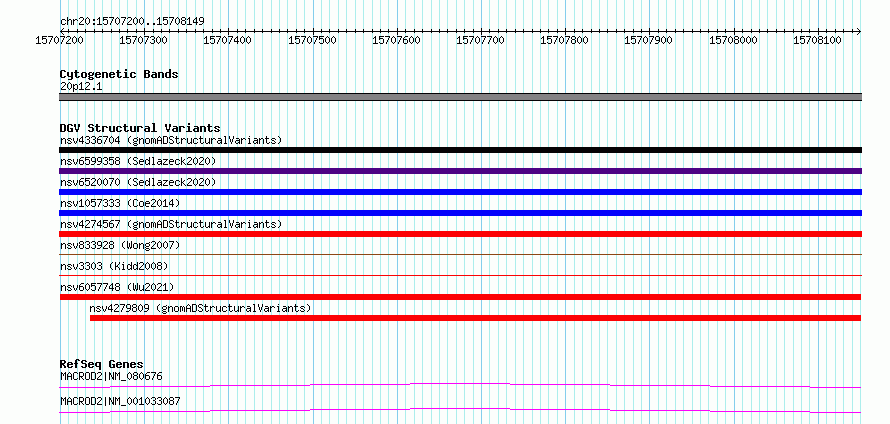Open variant nsv4274567 gnomAD label
Screen dimensions: 890x424
point(171,224)
